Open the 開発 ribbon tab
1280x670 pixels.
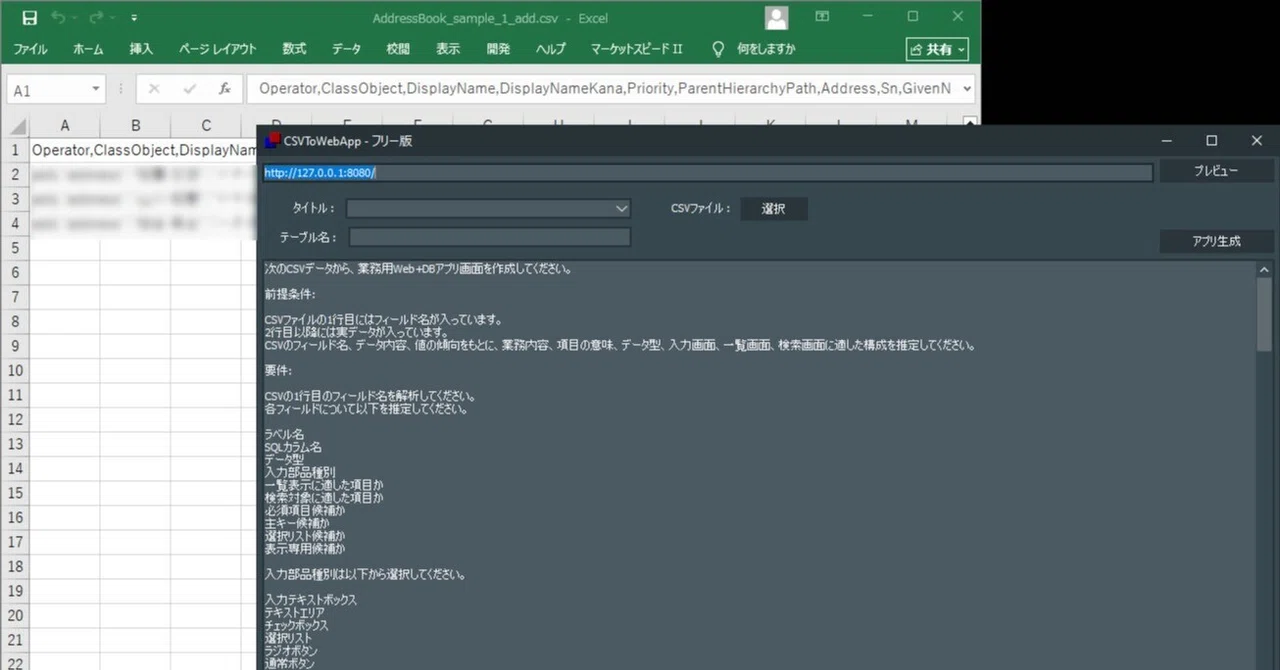(498, 49)
